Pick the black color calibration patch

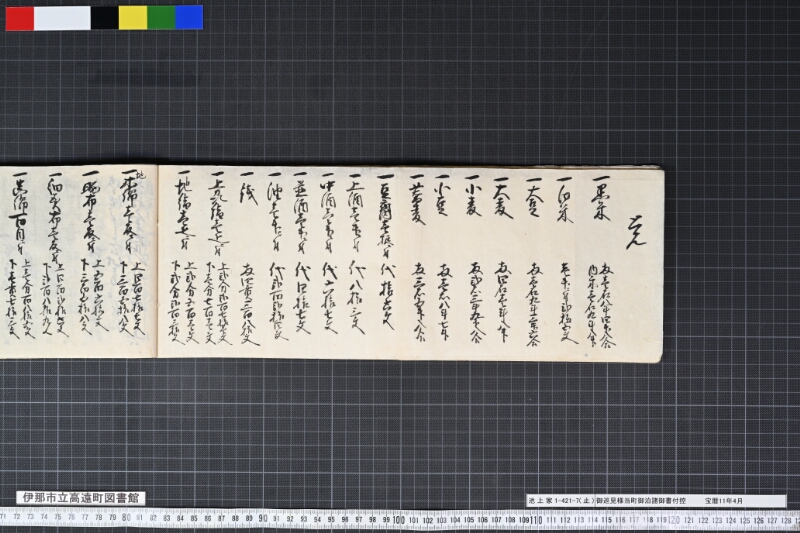[x=105, y=18]
